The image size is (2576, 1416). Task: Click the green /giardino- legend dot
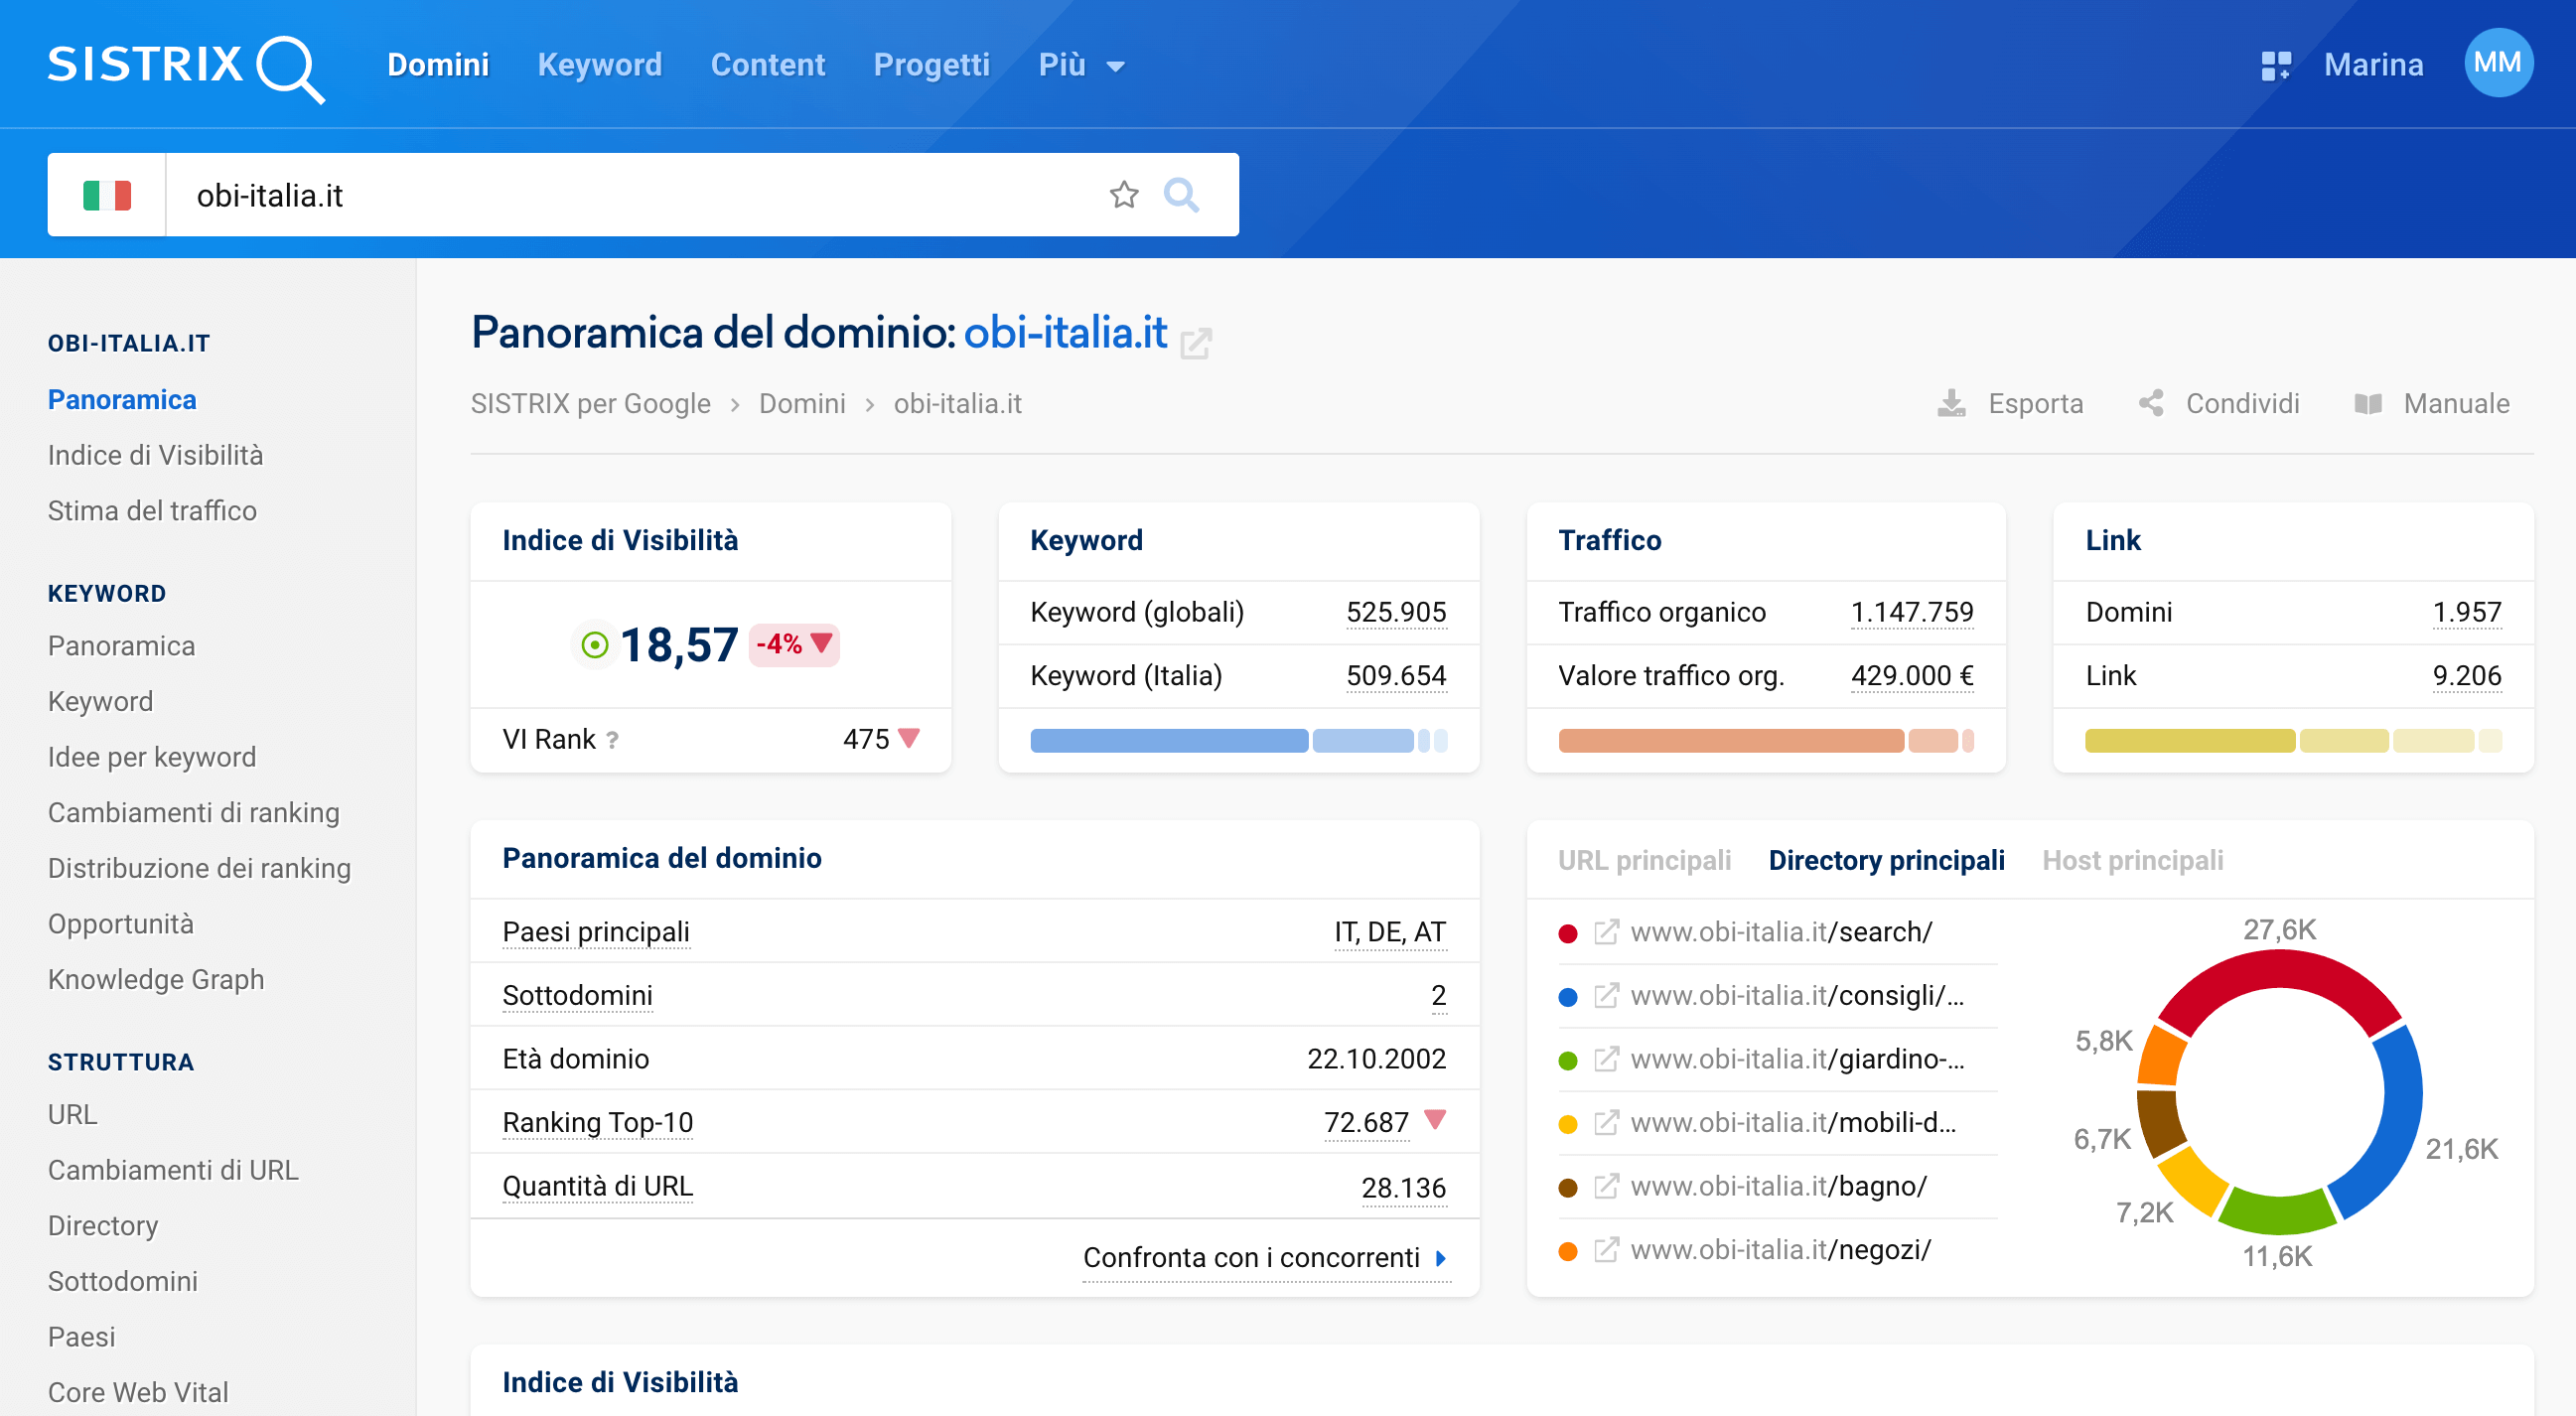coord(1568,1061)
